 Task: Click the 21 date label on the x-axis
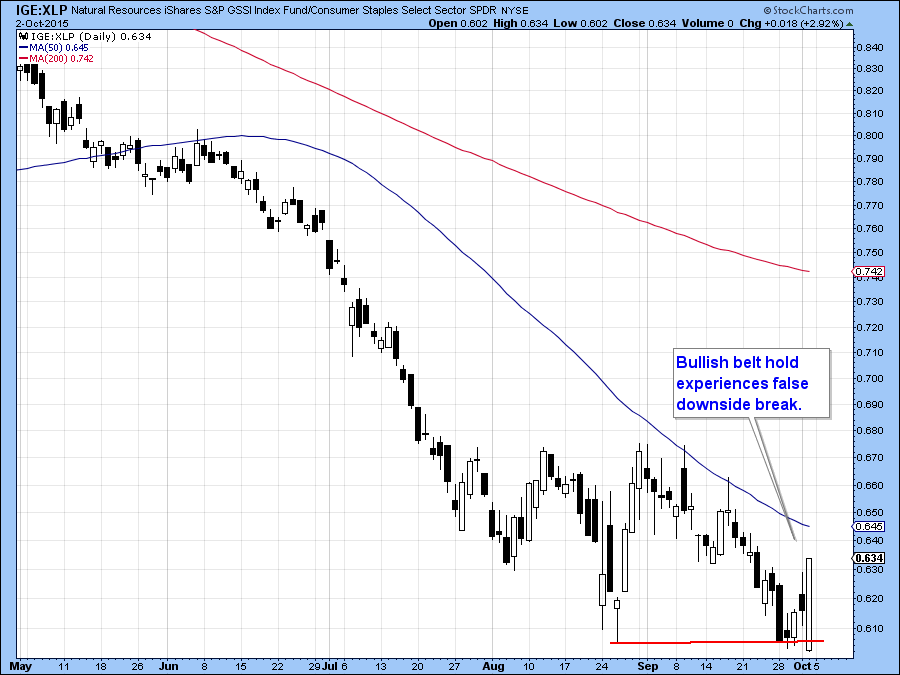(743, 666)
